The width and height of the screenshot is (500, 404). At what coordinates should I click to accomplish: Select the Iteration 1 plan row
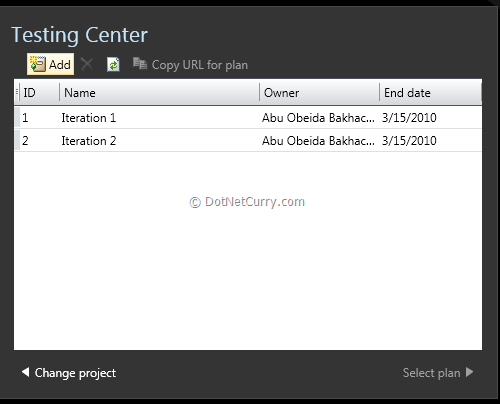[248, 117]
